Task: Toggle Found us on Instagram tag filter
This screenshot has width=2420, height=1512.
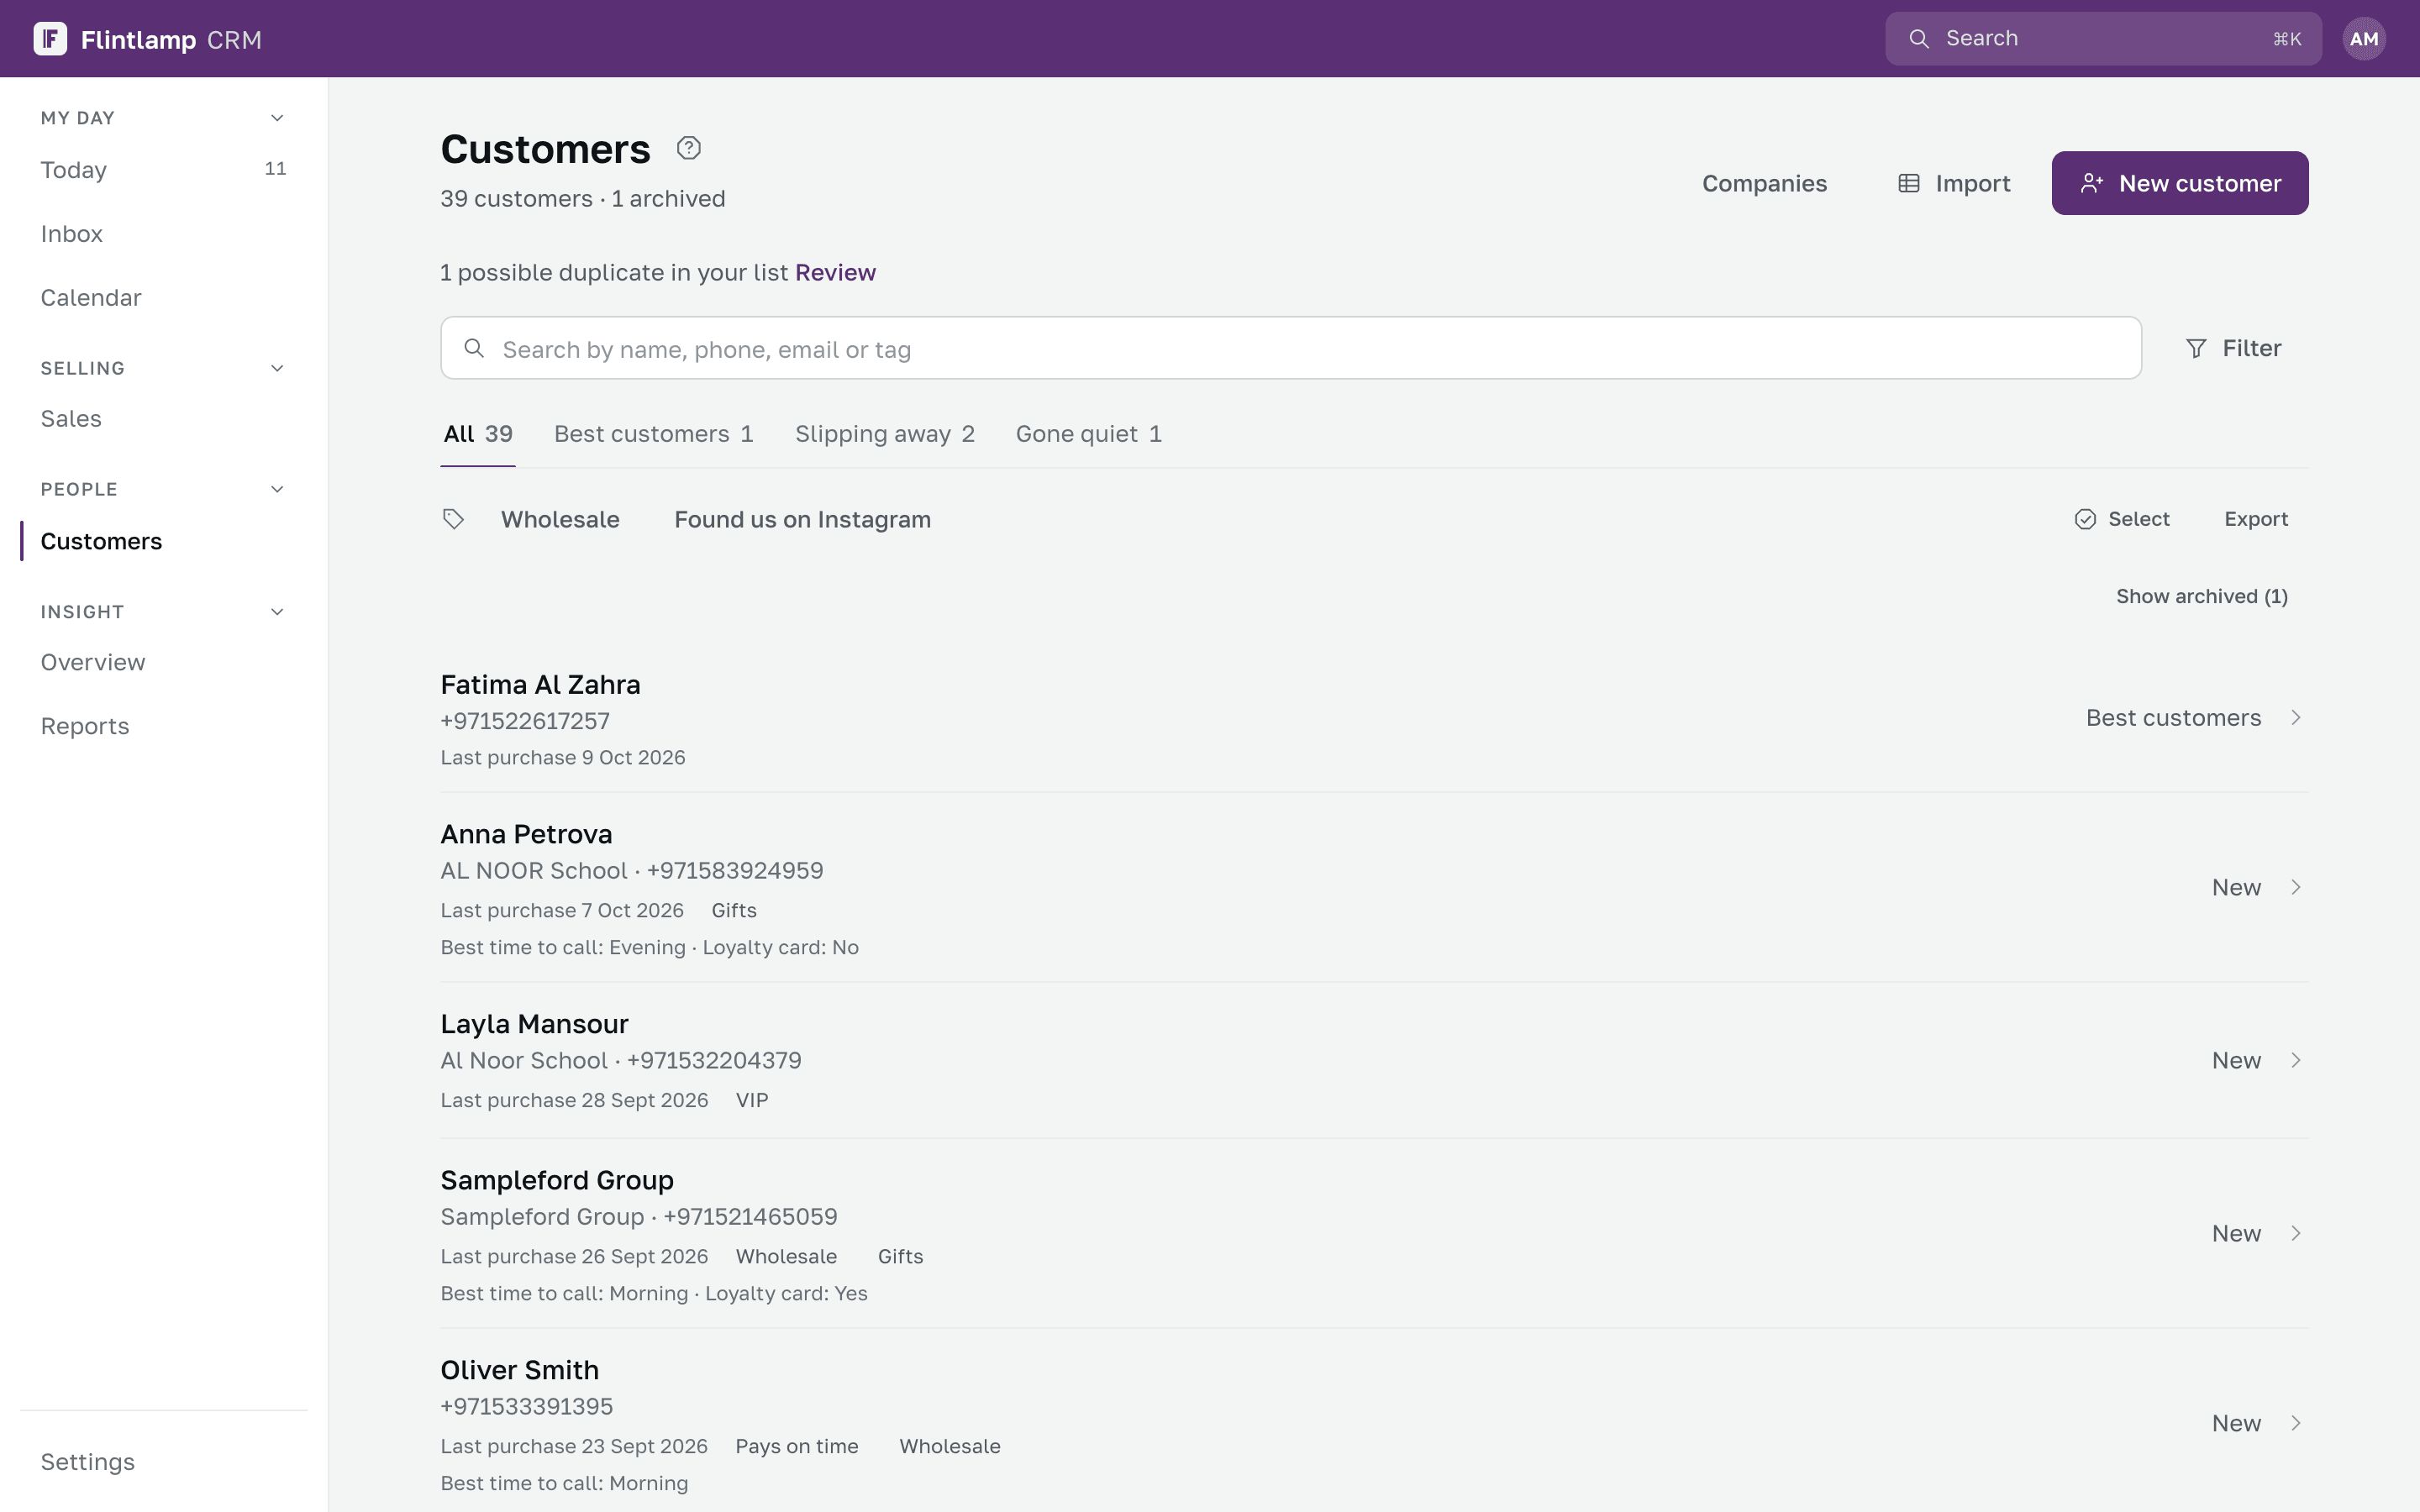Action: [x=802, y=519]
